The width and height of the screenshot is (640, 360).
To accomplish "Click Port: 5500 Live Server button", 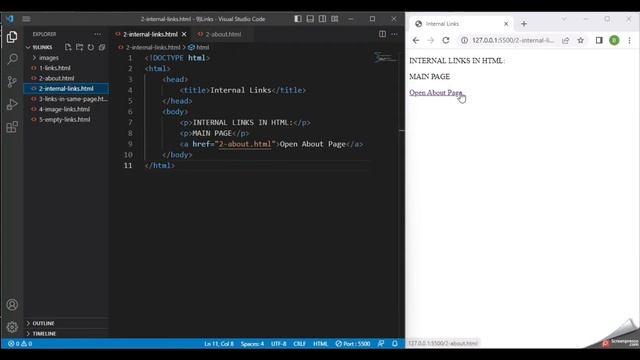I will (353, 344).
